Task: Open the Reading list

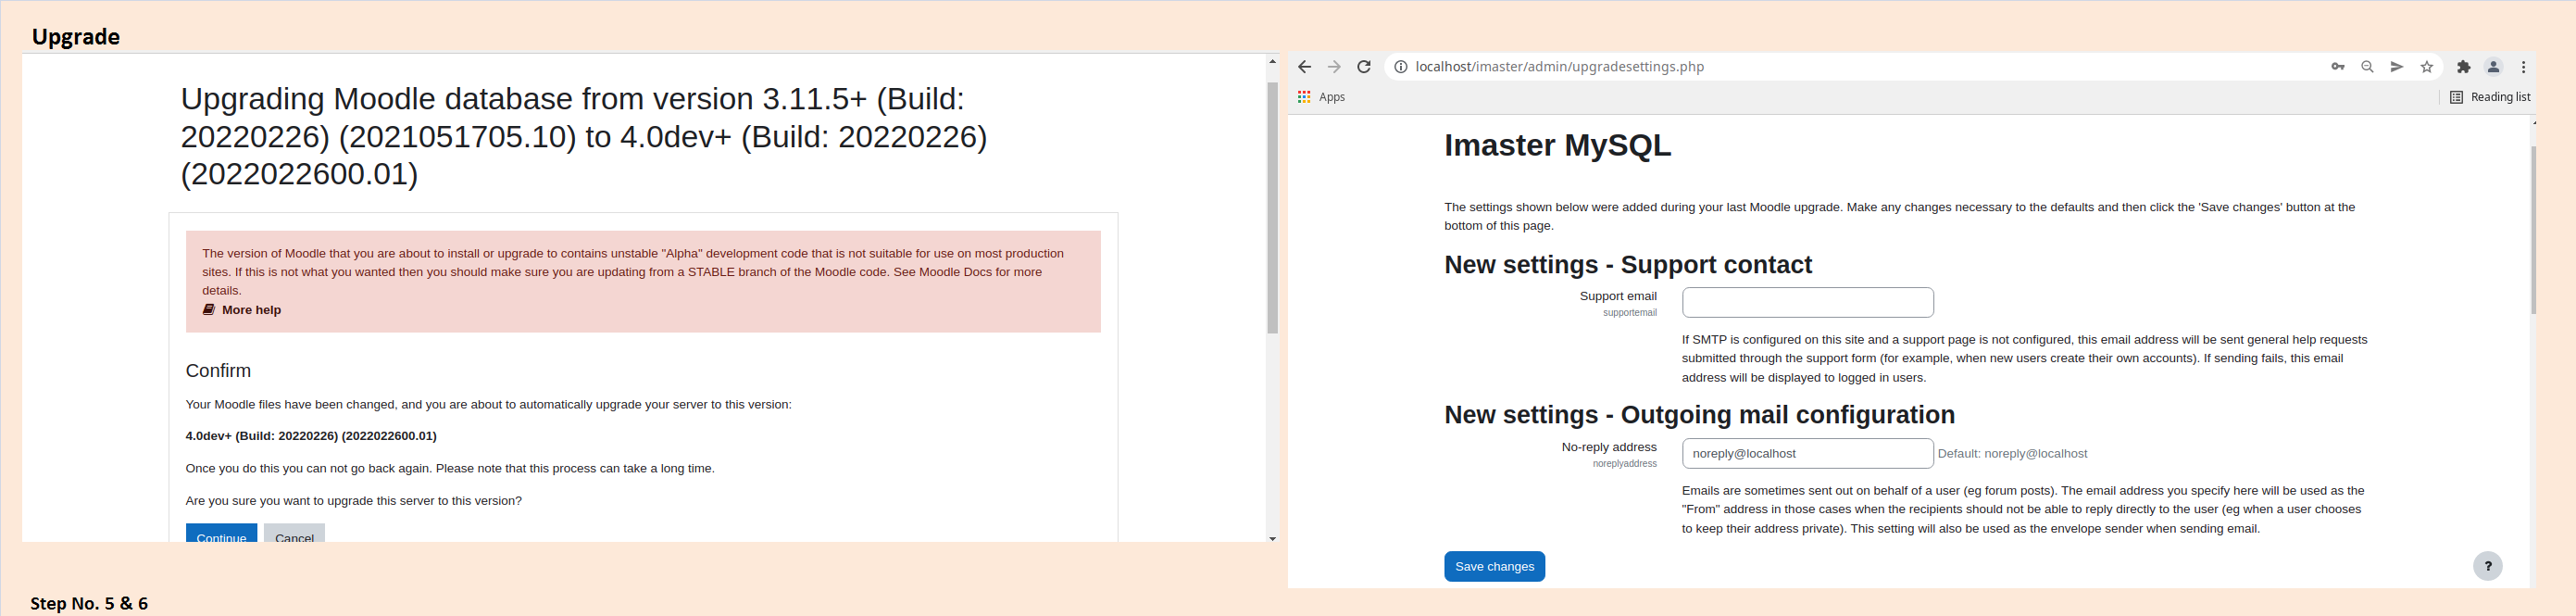Action: coord(2490,97)
